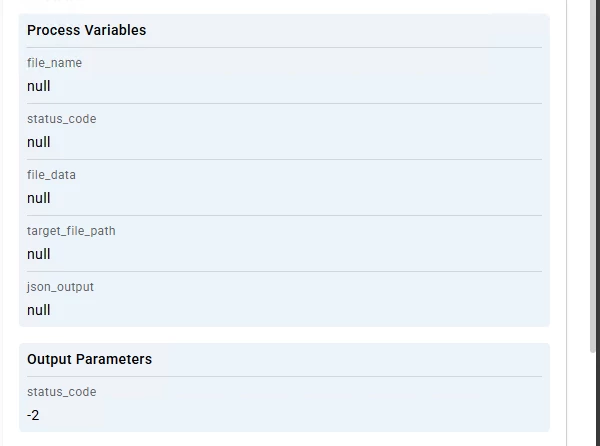Select the target_file_path variable label
Image resolution: width=600 pixels, height=446 pixels.
pos(71,231)
